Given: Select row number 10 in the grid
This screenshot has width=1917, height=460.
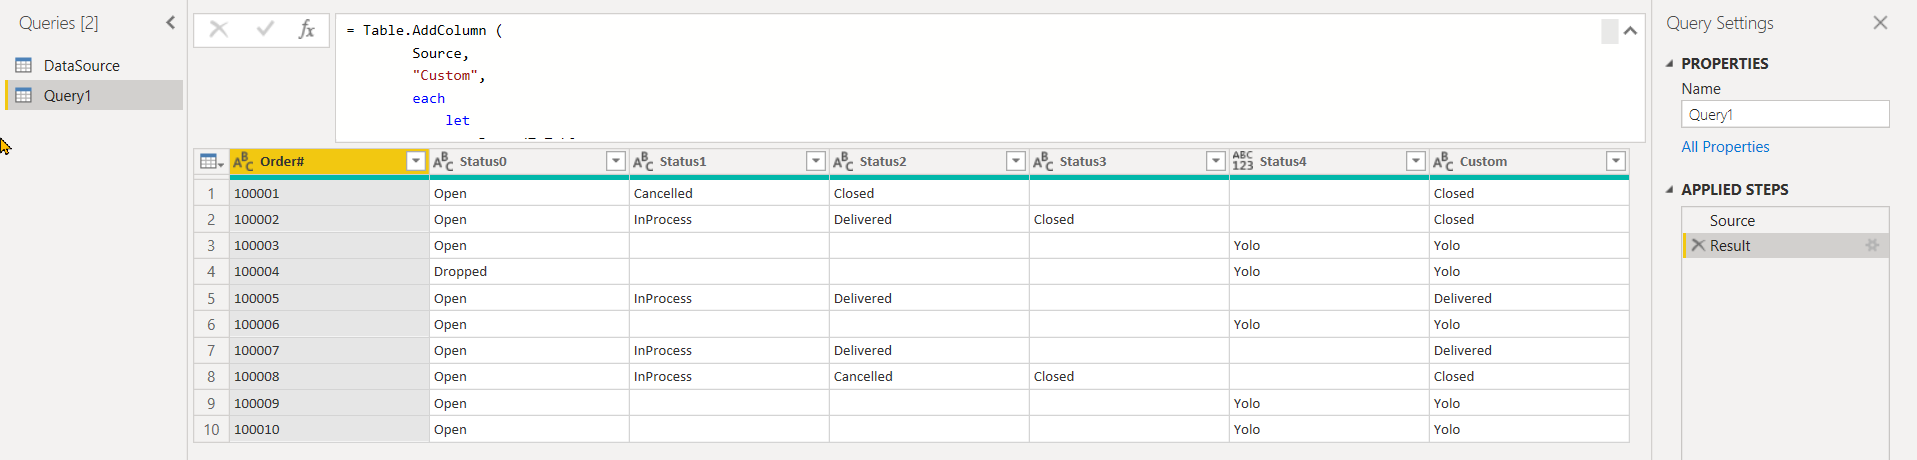Looking at the screenshot, I should coord(211,430).
